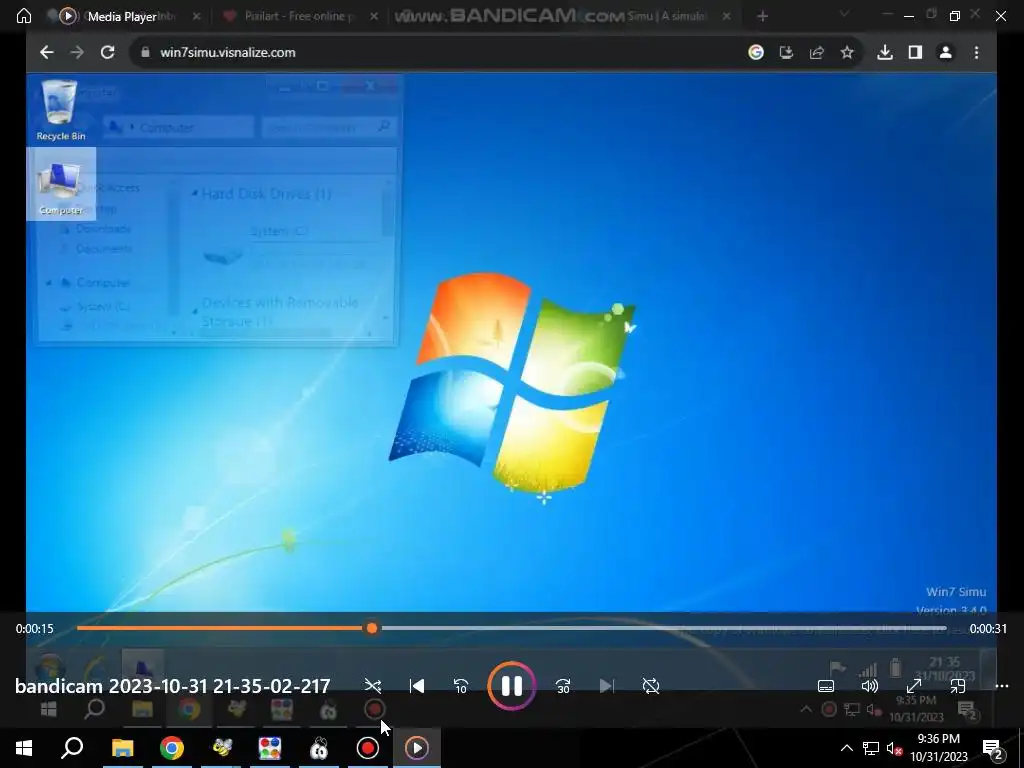Unmute the system volume tray icon

895,748
